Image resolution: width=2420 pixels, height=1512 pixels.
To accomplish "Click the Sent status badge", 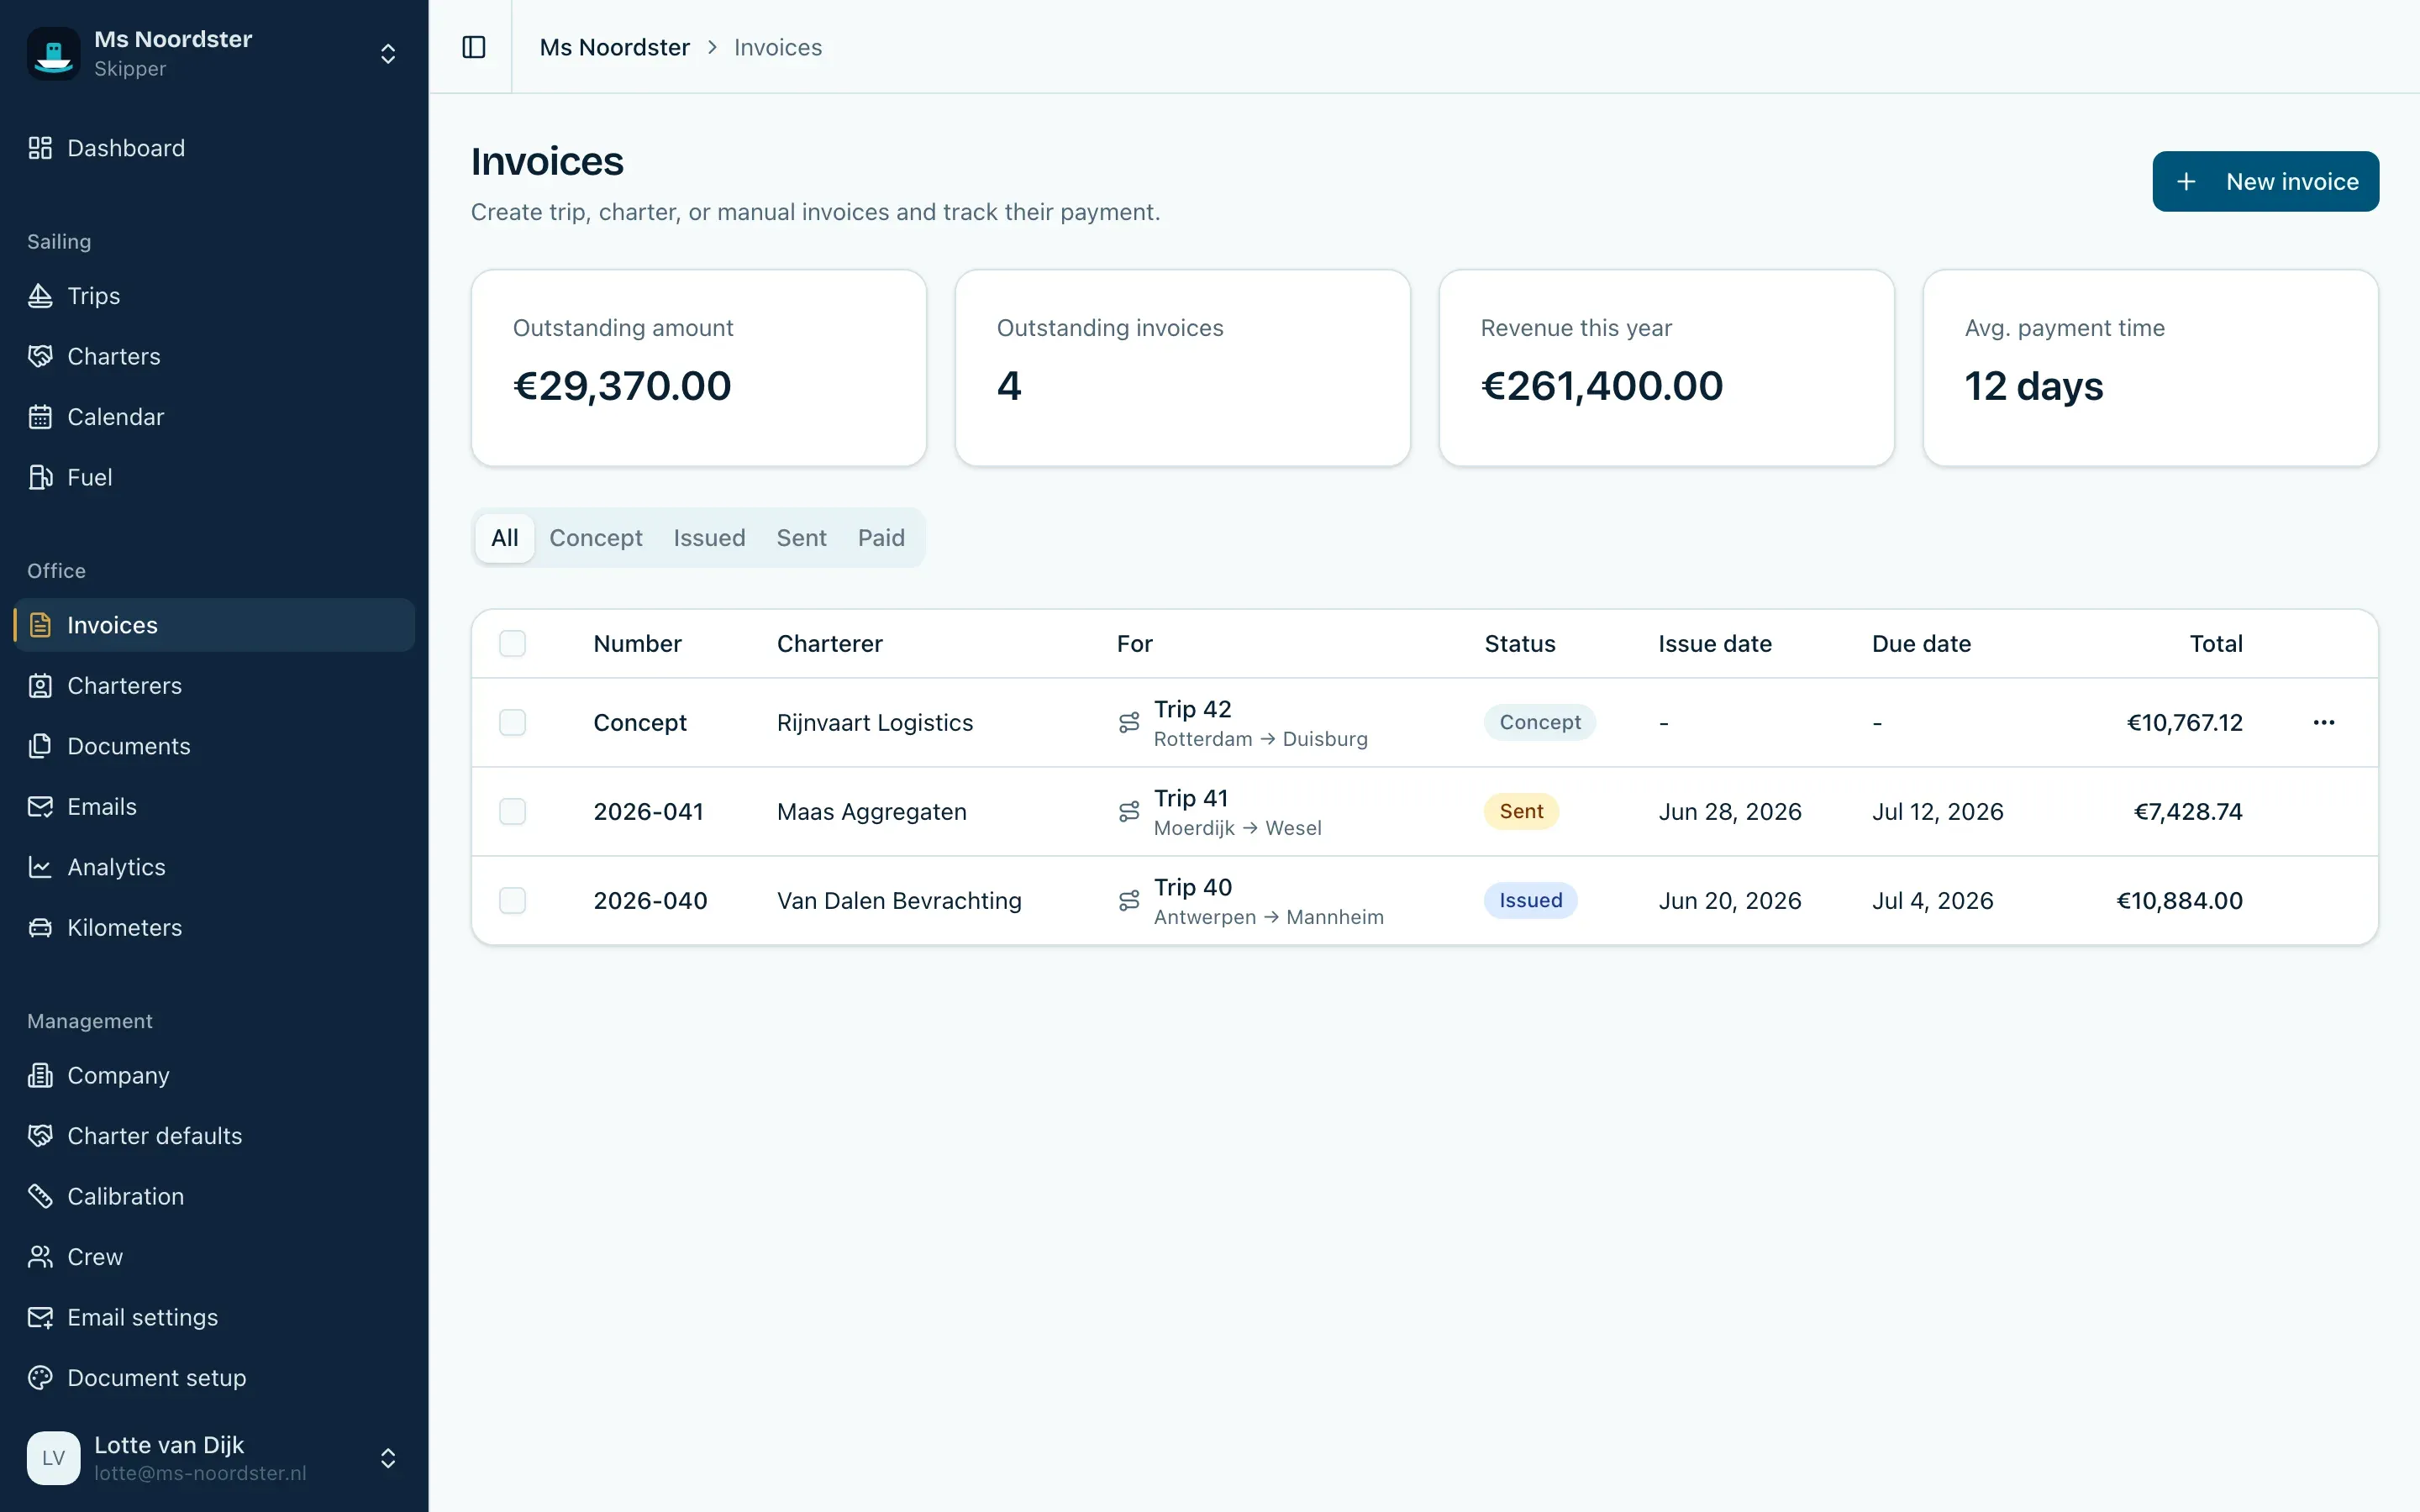I will [1521, 811].
